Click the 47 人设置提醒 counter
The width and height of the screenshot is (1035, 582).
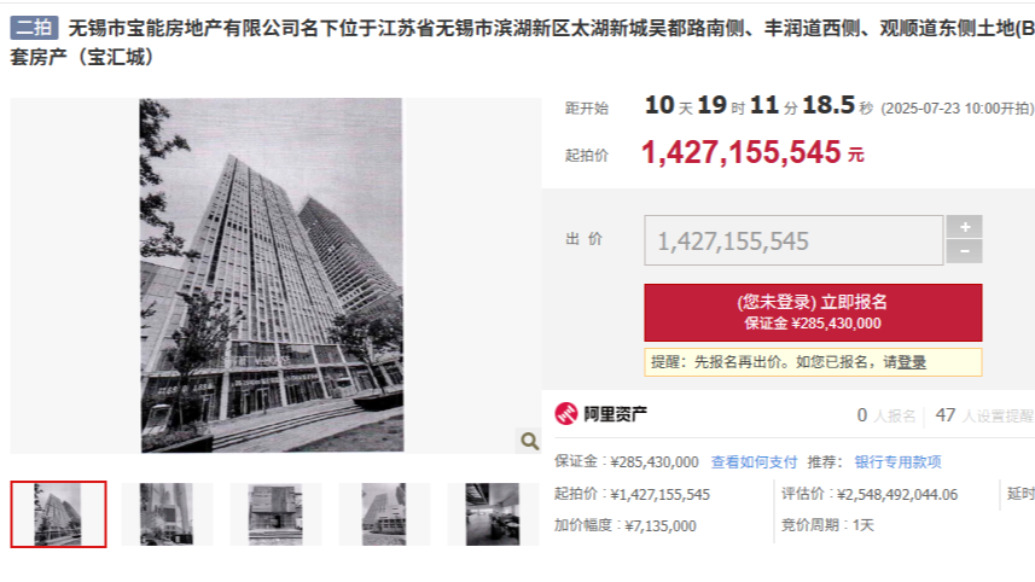(x=984, y=415)
